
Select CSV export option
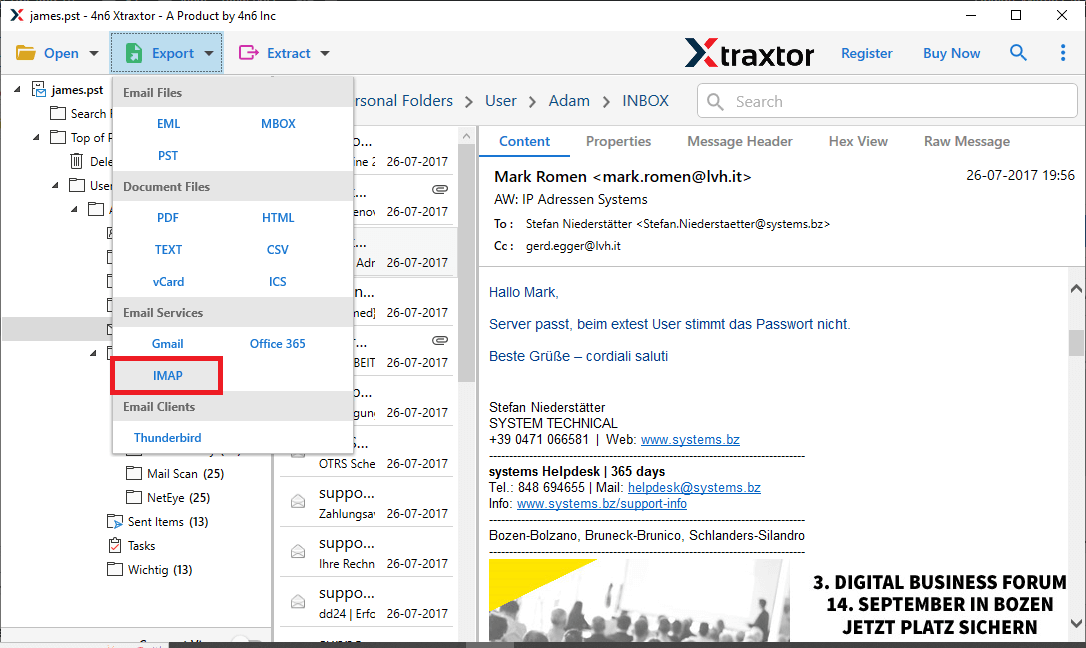coord(277,249)
